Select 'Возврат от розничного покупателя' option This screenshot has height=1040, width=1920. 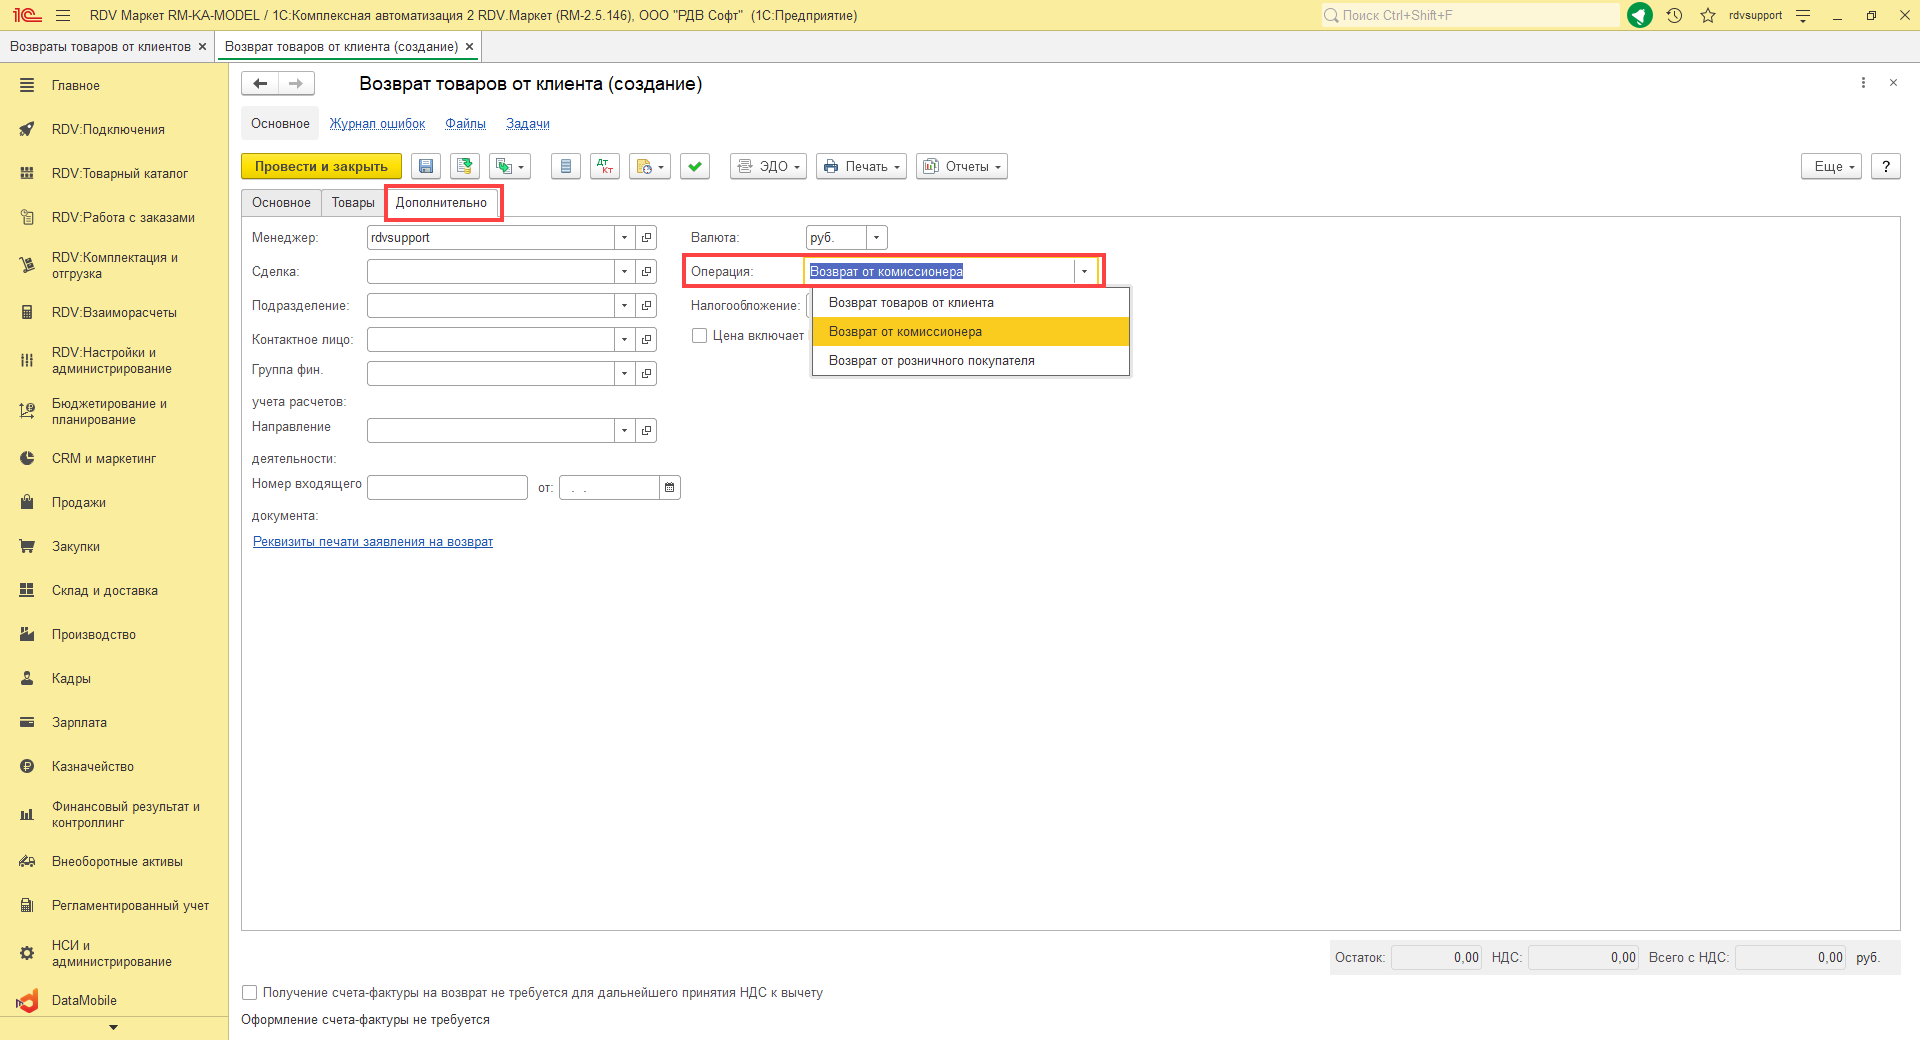[x=931, y=361]
